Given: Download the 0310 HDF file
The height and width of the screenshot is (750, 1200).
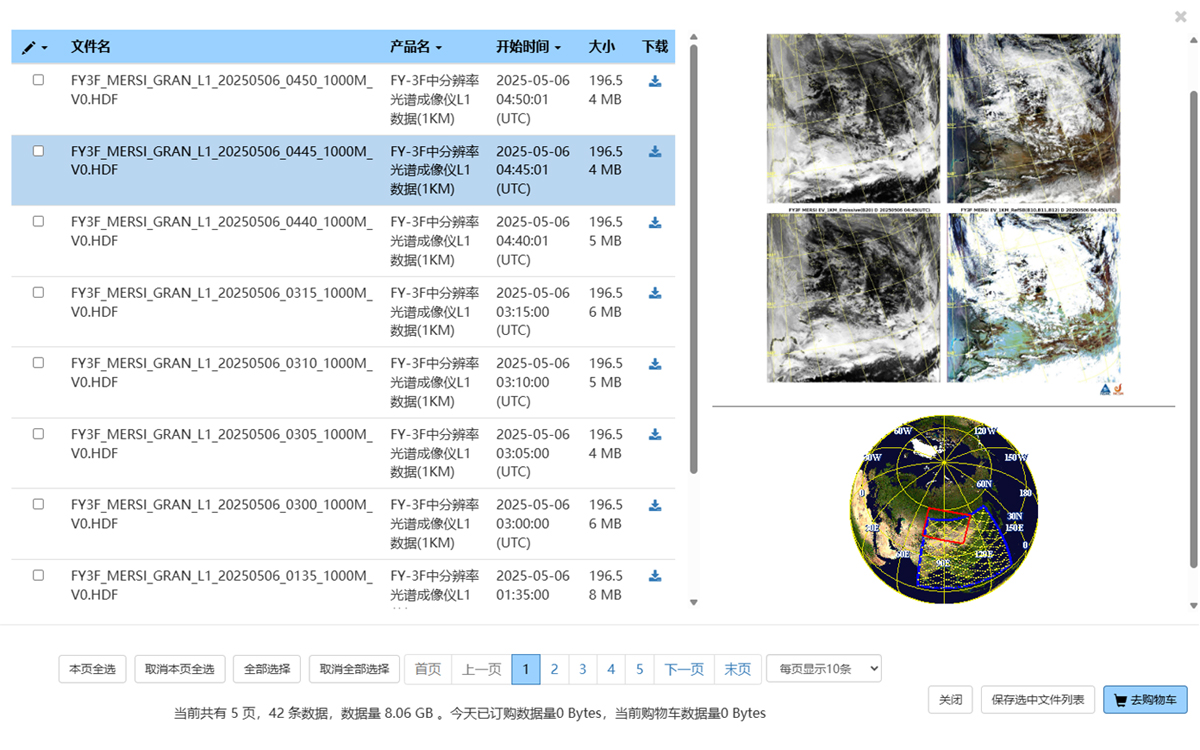Looking at the screenshot, I should pyautogui.click(x=655, y=364).
